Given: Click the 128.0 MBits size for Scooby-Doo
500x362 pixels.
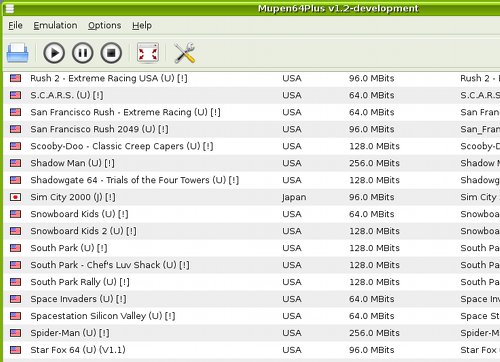Looking at the screenshot, I should 374,146.
